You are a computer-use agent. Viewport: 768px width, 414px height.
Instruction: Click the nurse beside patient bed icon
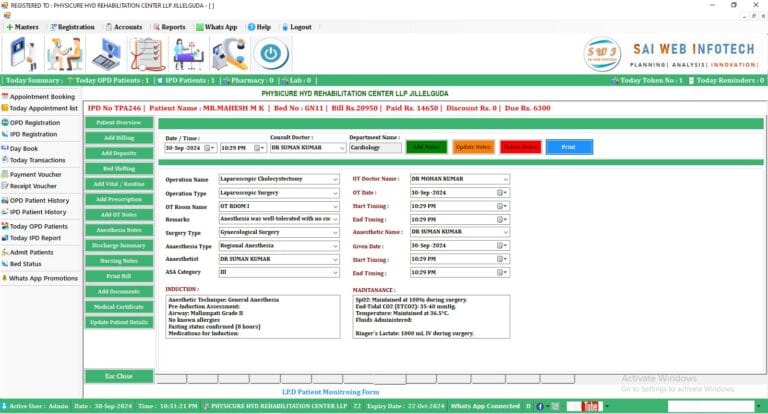[x=188, y=54]
